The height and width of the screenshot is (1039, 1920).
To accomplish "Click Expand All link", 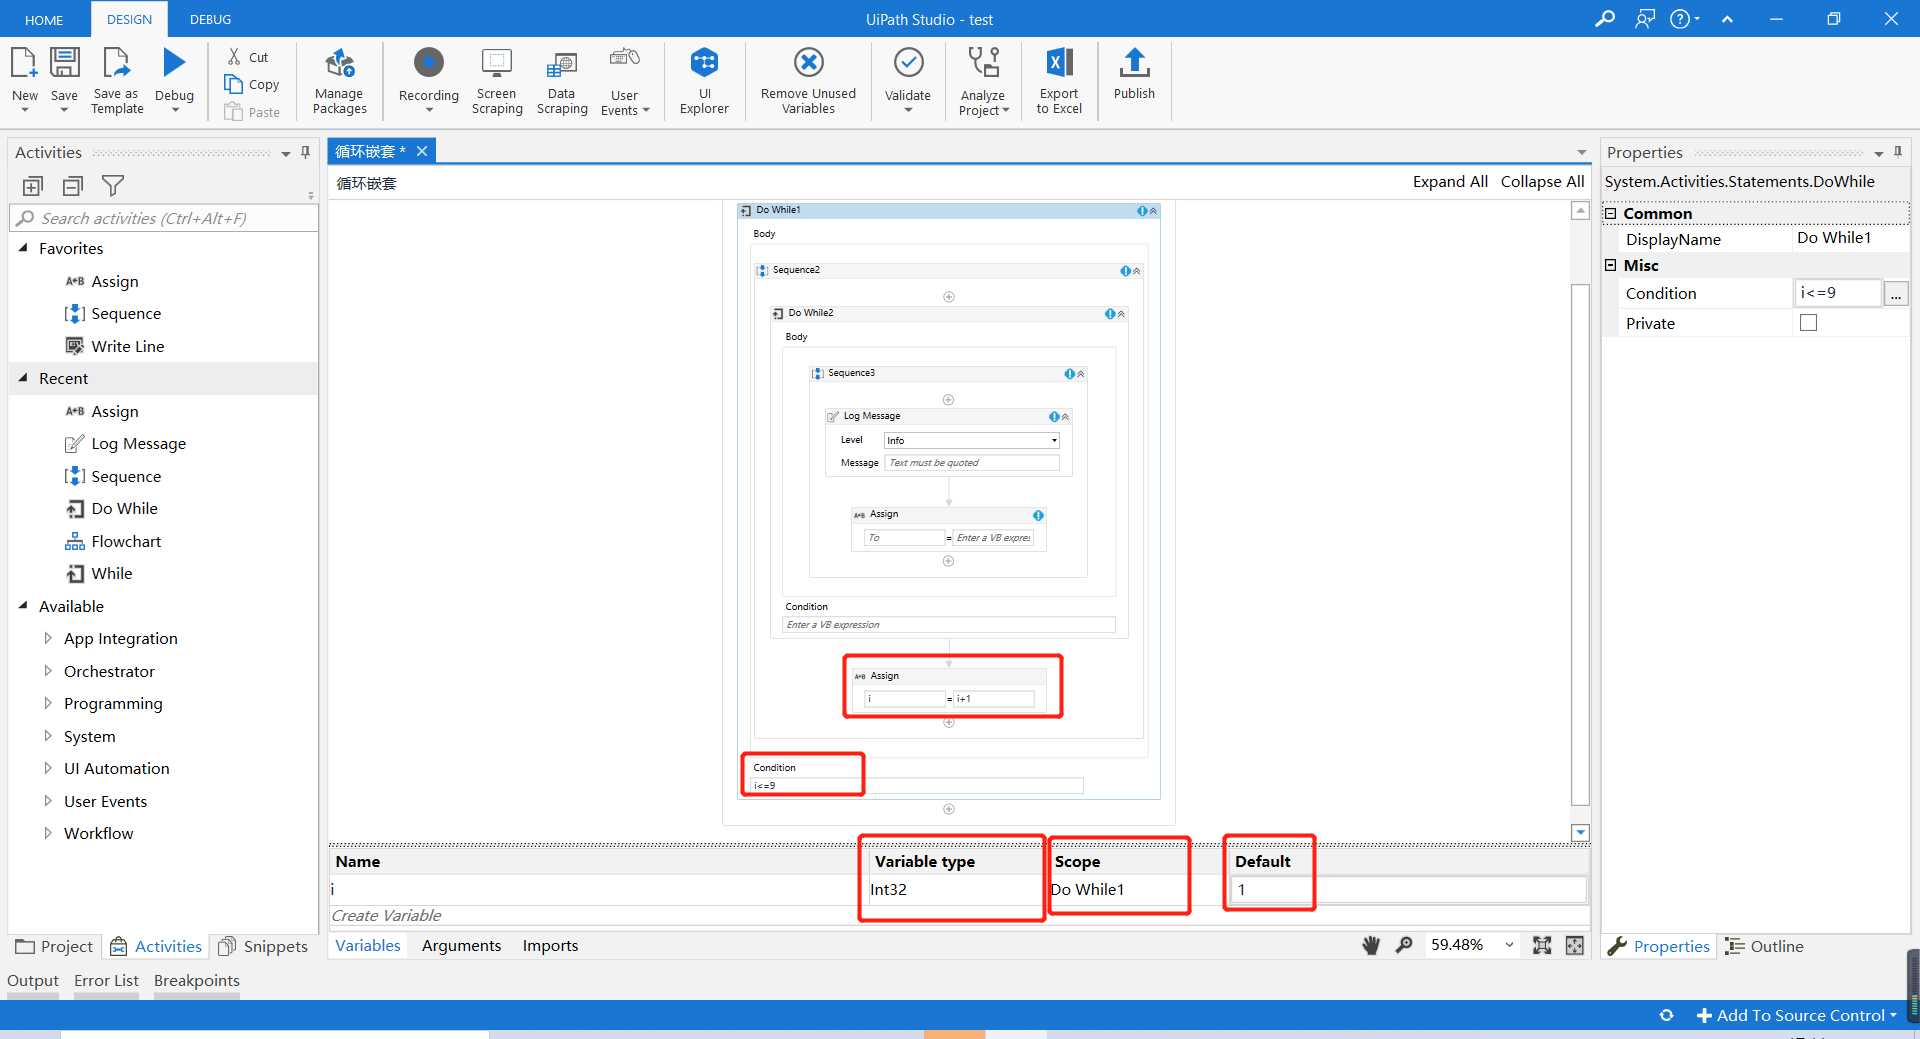I will tap(1450, 181).
